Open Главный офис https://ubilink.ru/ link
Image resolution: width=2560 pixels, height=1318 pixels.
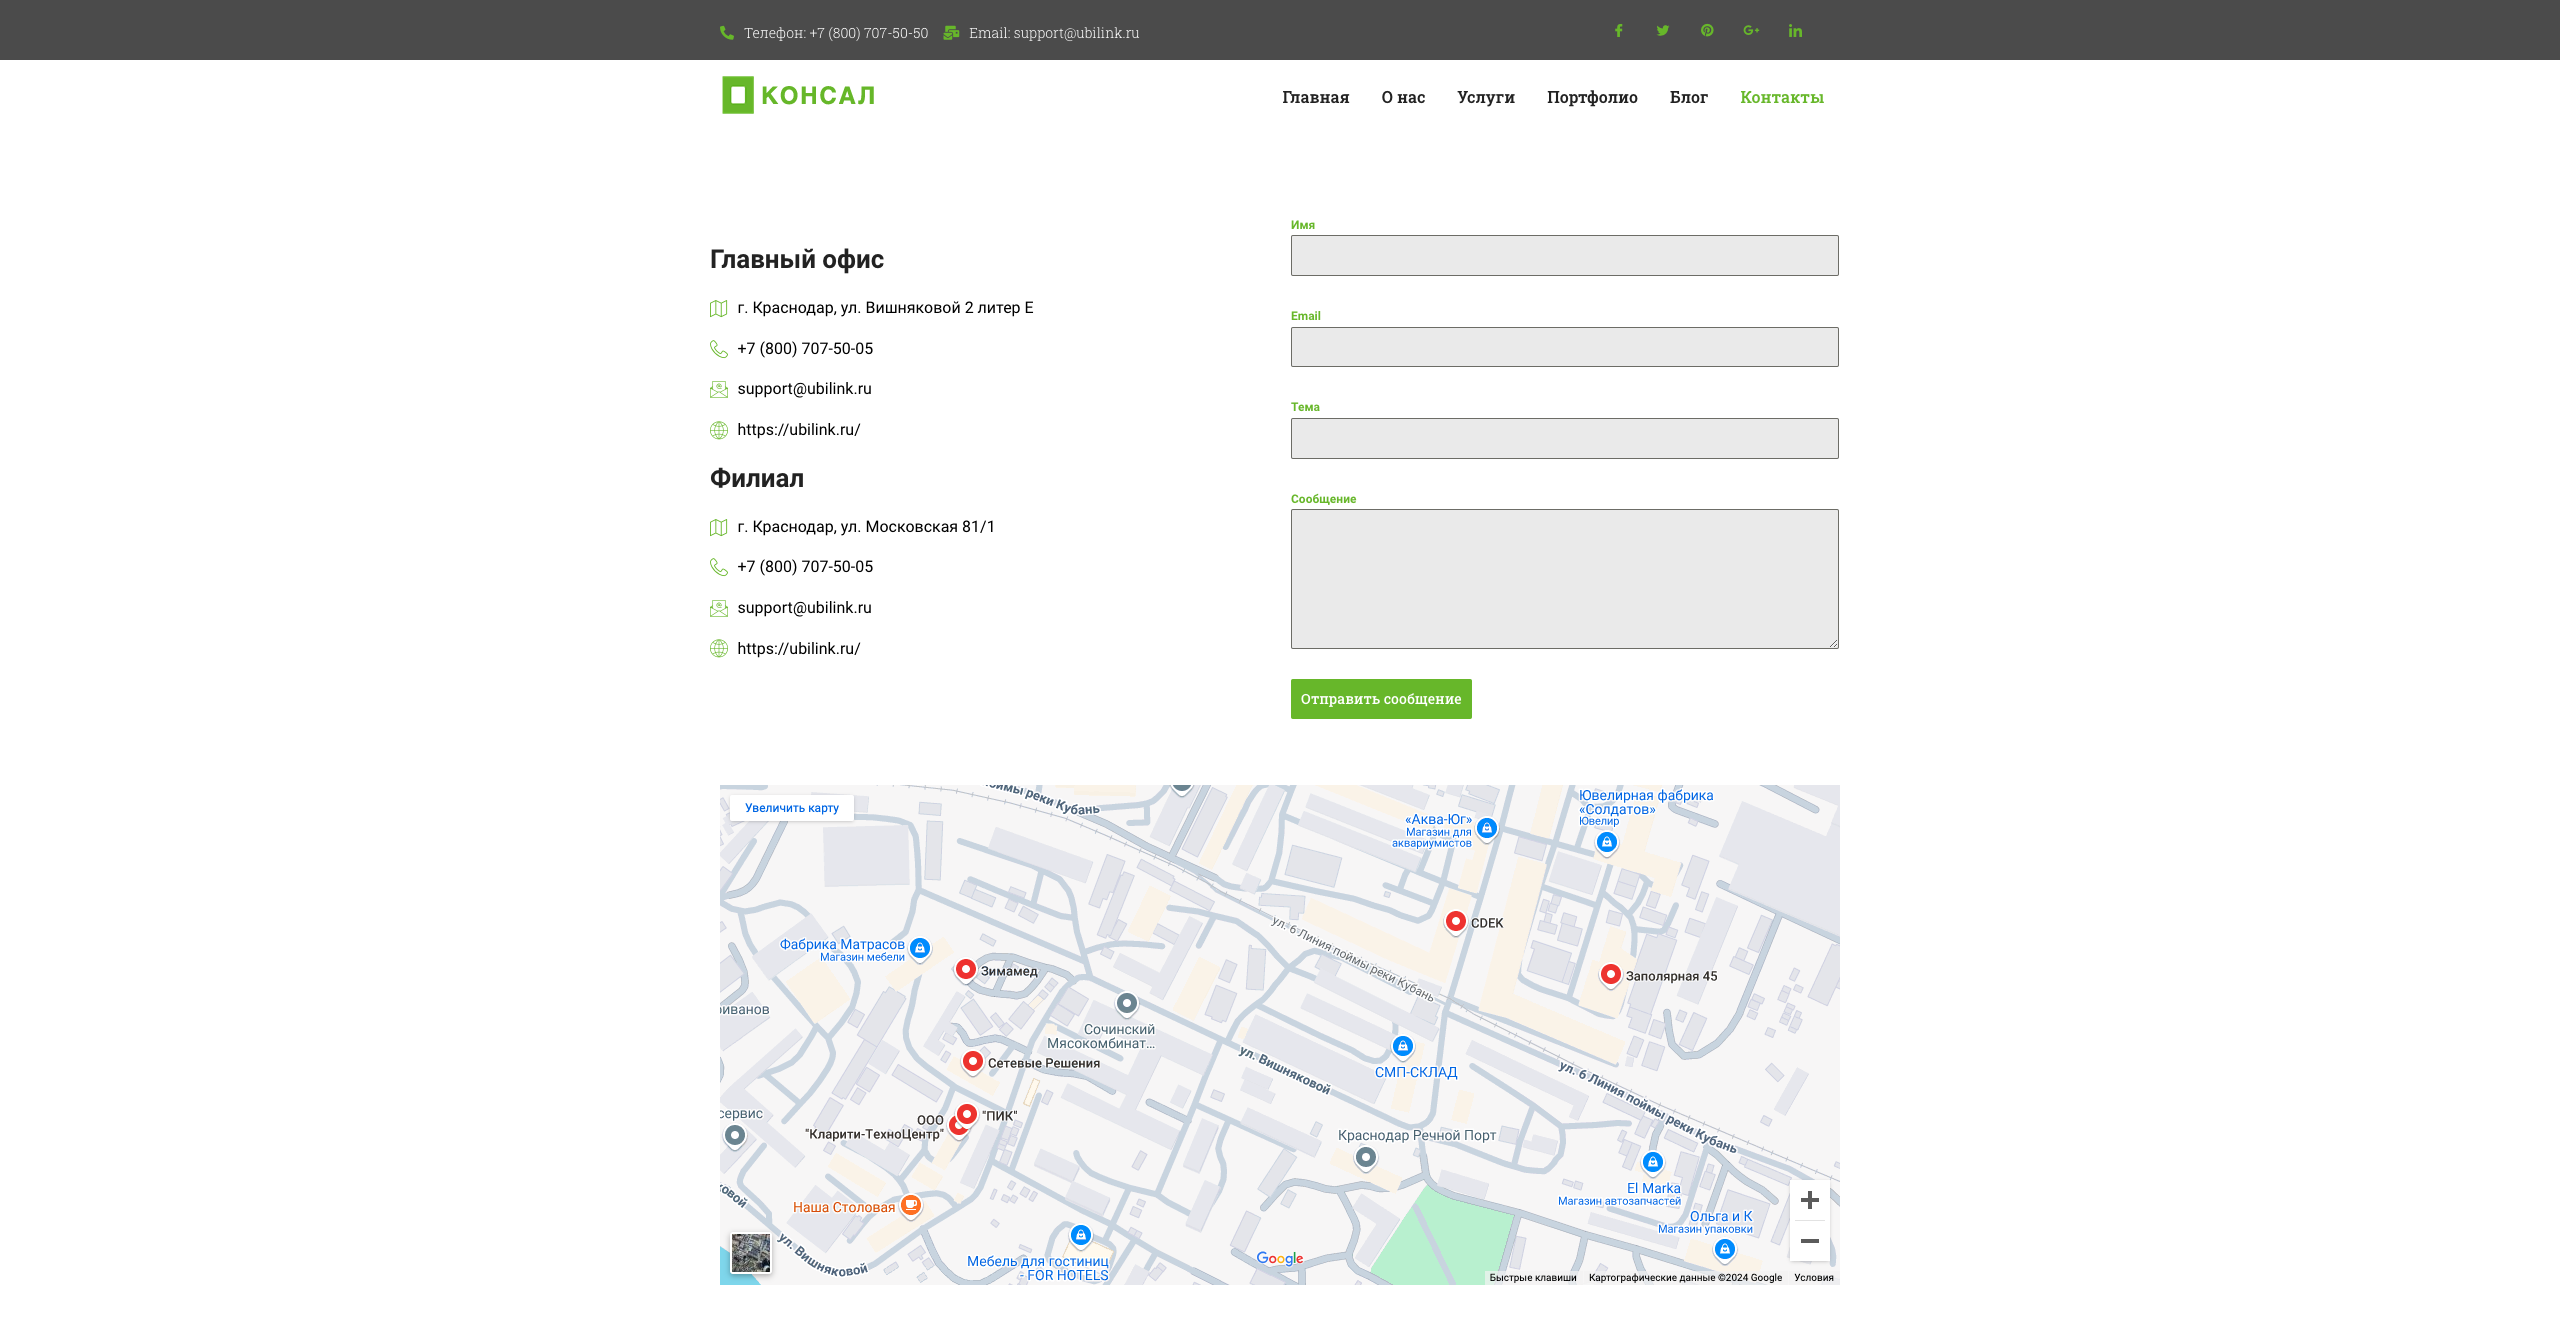[x=798, y=430]
